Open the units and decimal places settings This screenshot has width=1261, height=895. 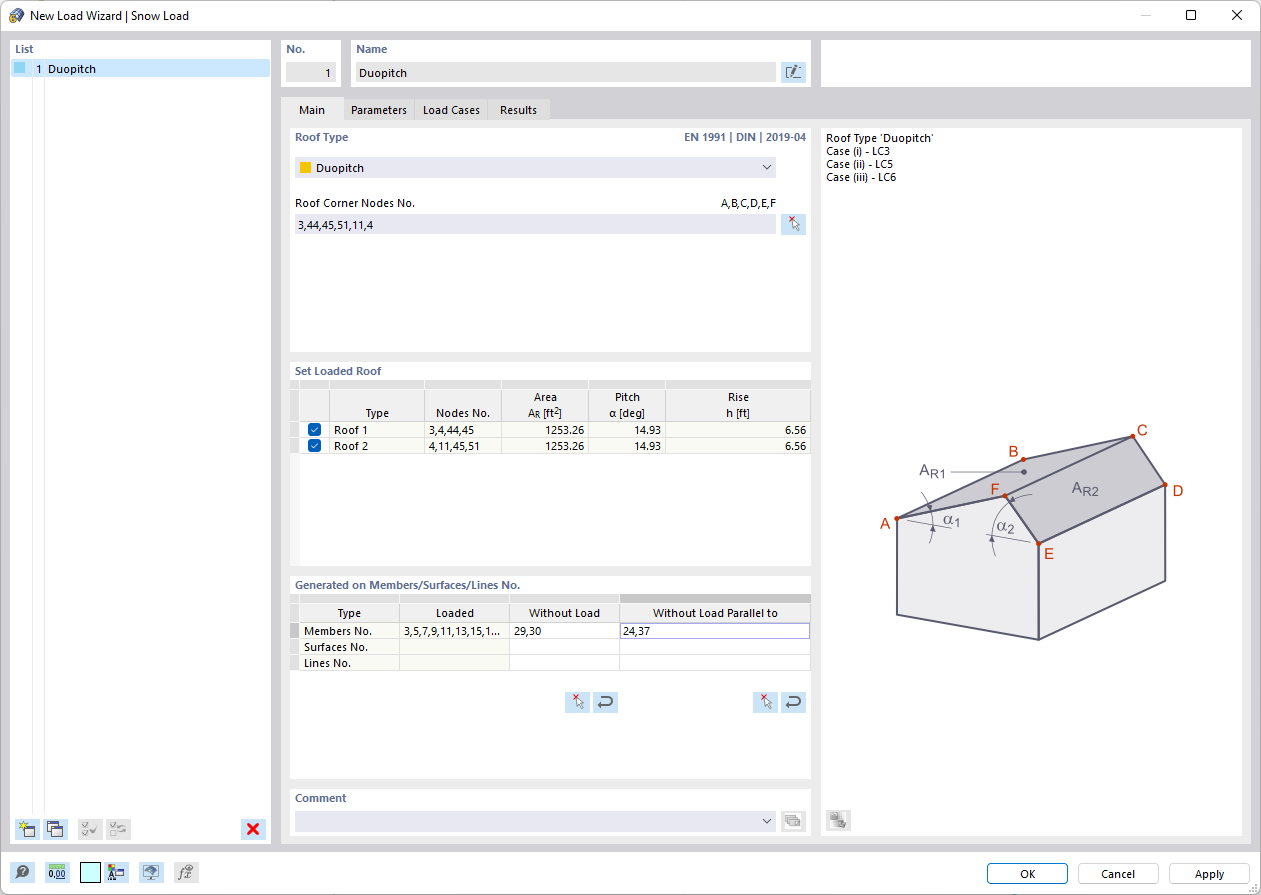(x=57, y=872)
